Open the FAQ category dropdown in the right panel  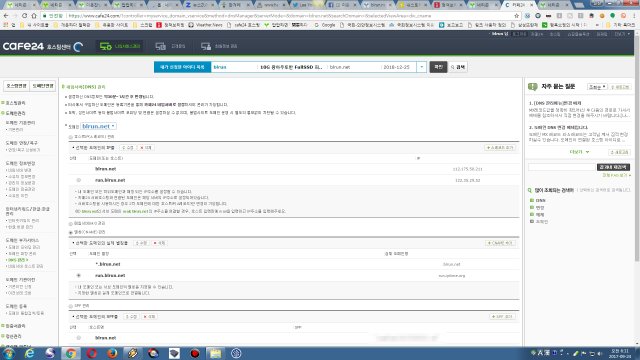(x=597, y=87)
